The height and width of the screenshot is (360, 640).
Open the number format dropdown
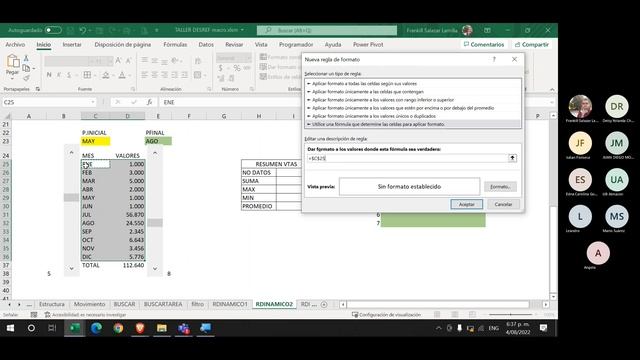[248, 58]
